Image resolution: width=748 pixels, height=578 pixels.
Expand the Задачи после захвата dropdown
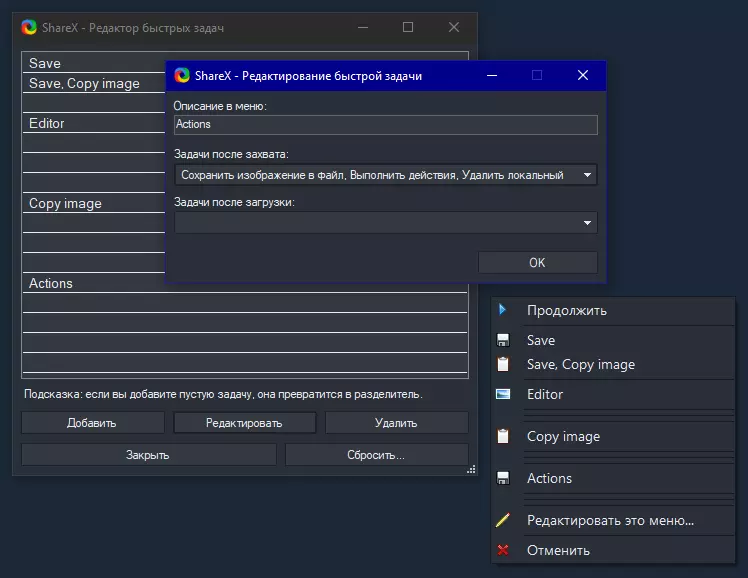coord(587,175)
